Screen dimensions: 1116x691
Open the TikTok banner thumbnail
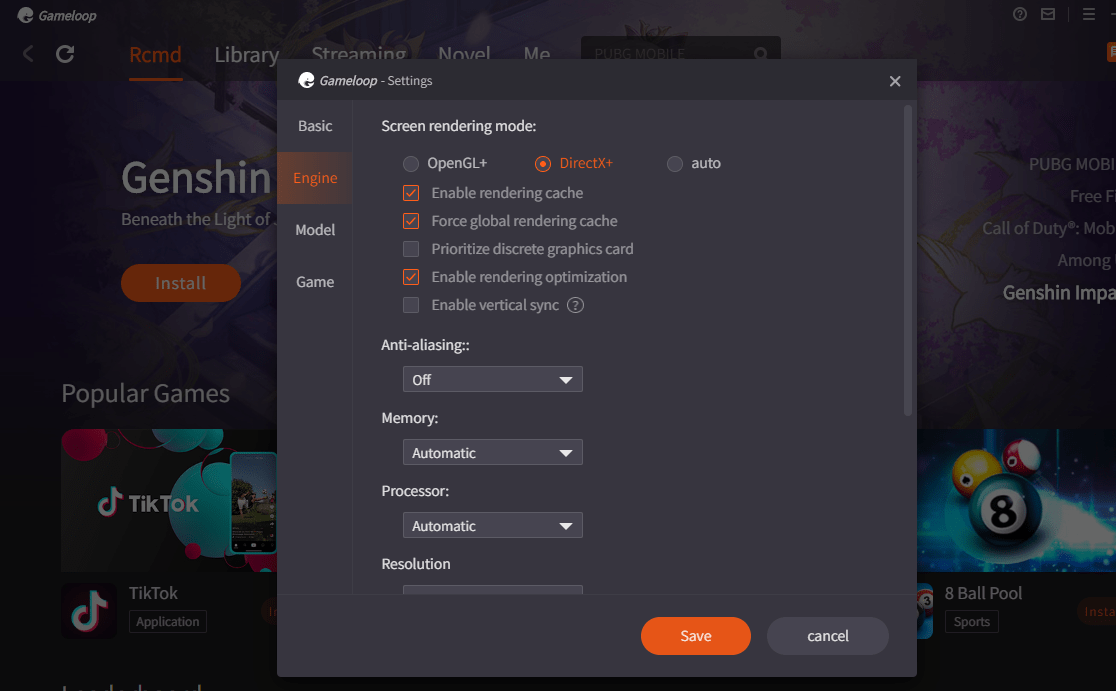(x=169, y=500)
